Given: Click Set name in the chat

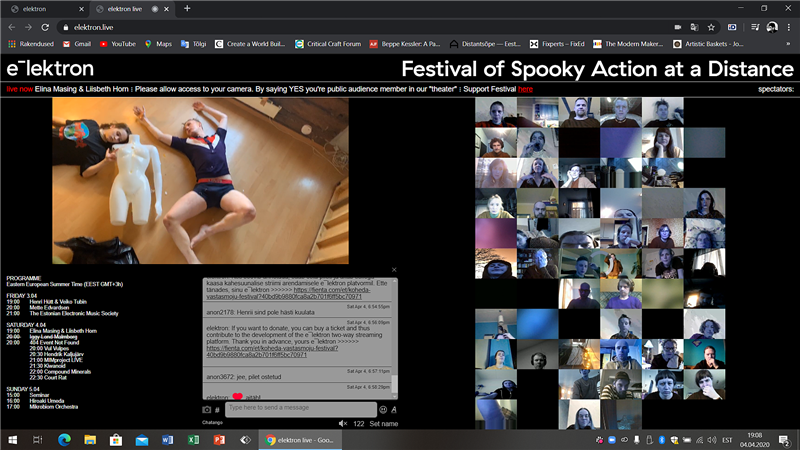Looking at the screenshot, I should (383, 424).
